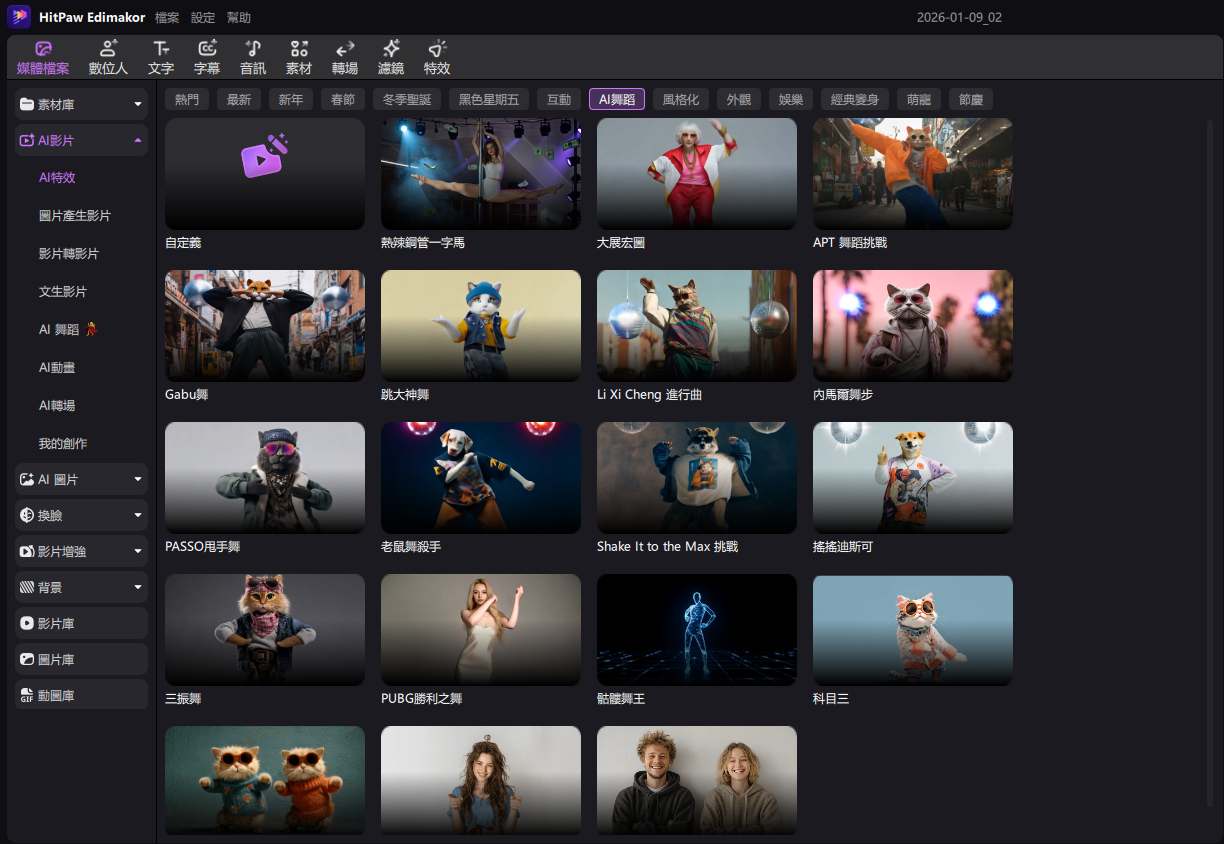Image resolution: width=1224 pixels, height=844 pixels.
Task: Select the PUBG勝利之舞 template thumbnail
Action: click(x=481, y=630)
